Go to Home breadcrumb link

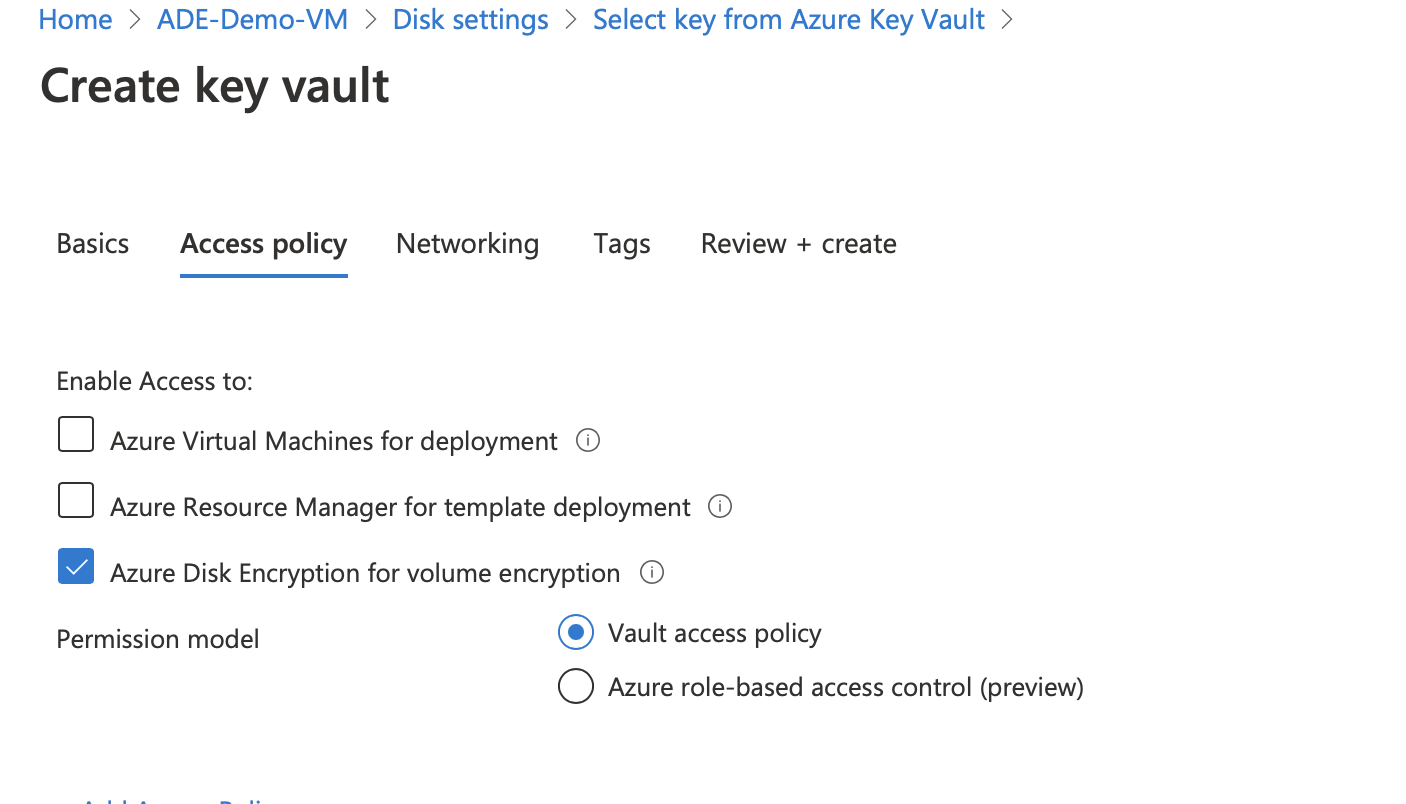[75, 19]
